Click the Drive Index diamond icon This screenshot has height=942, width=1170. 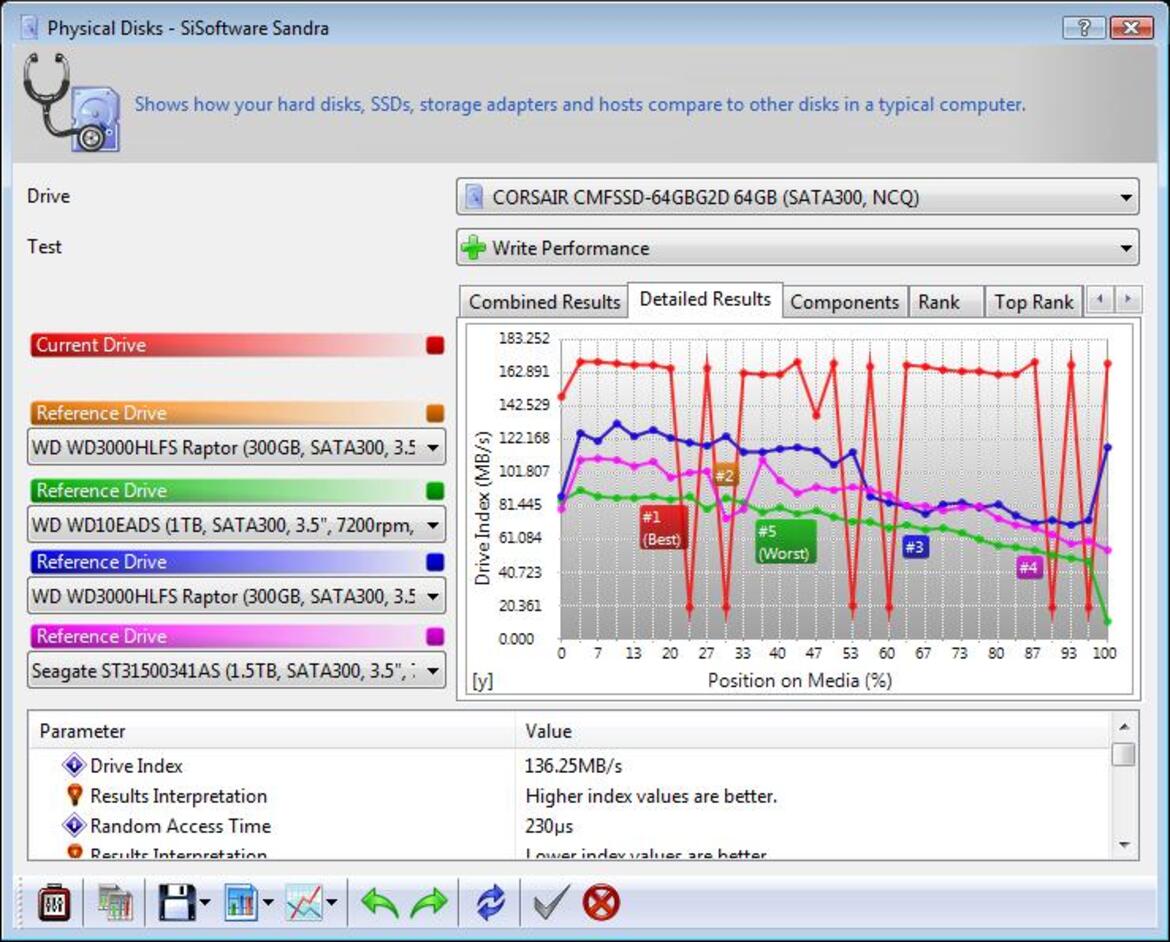point(74,765)
